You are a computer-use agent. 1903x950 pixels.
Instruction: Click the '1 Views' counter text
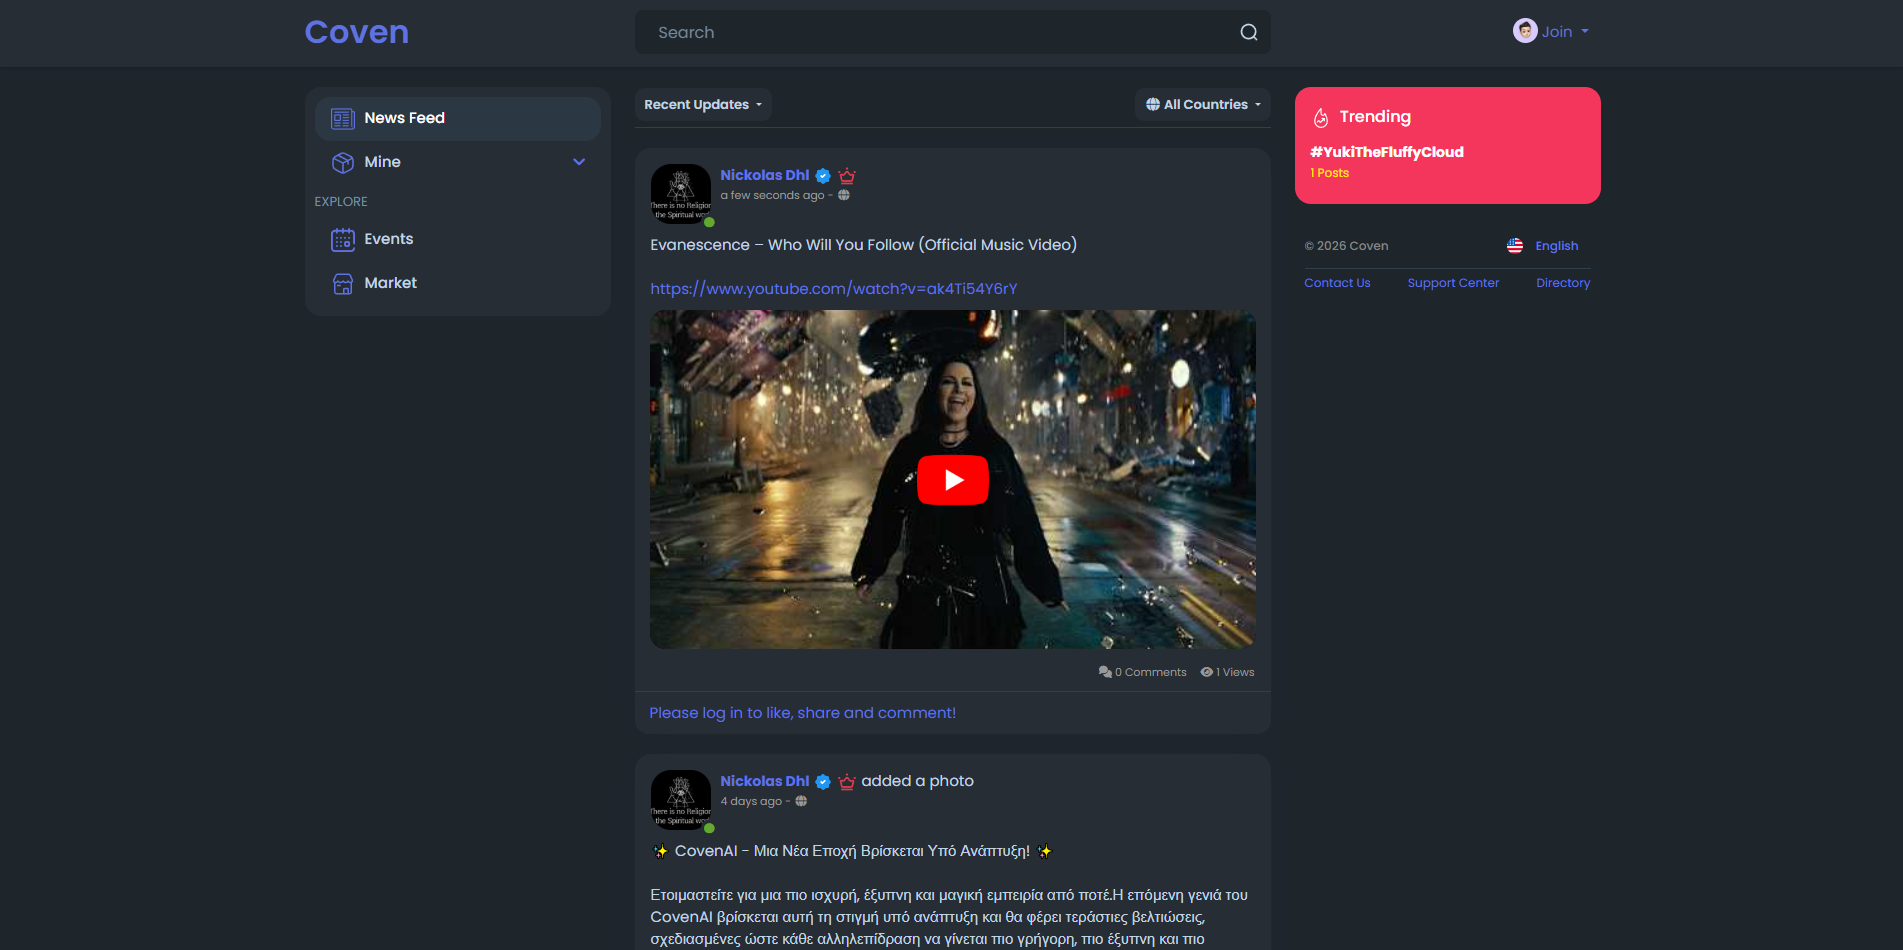(1235, 672)
